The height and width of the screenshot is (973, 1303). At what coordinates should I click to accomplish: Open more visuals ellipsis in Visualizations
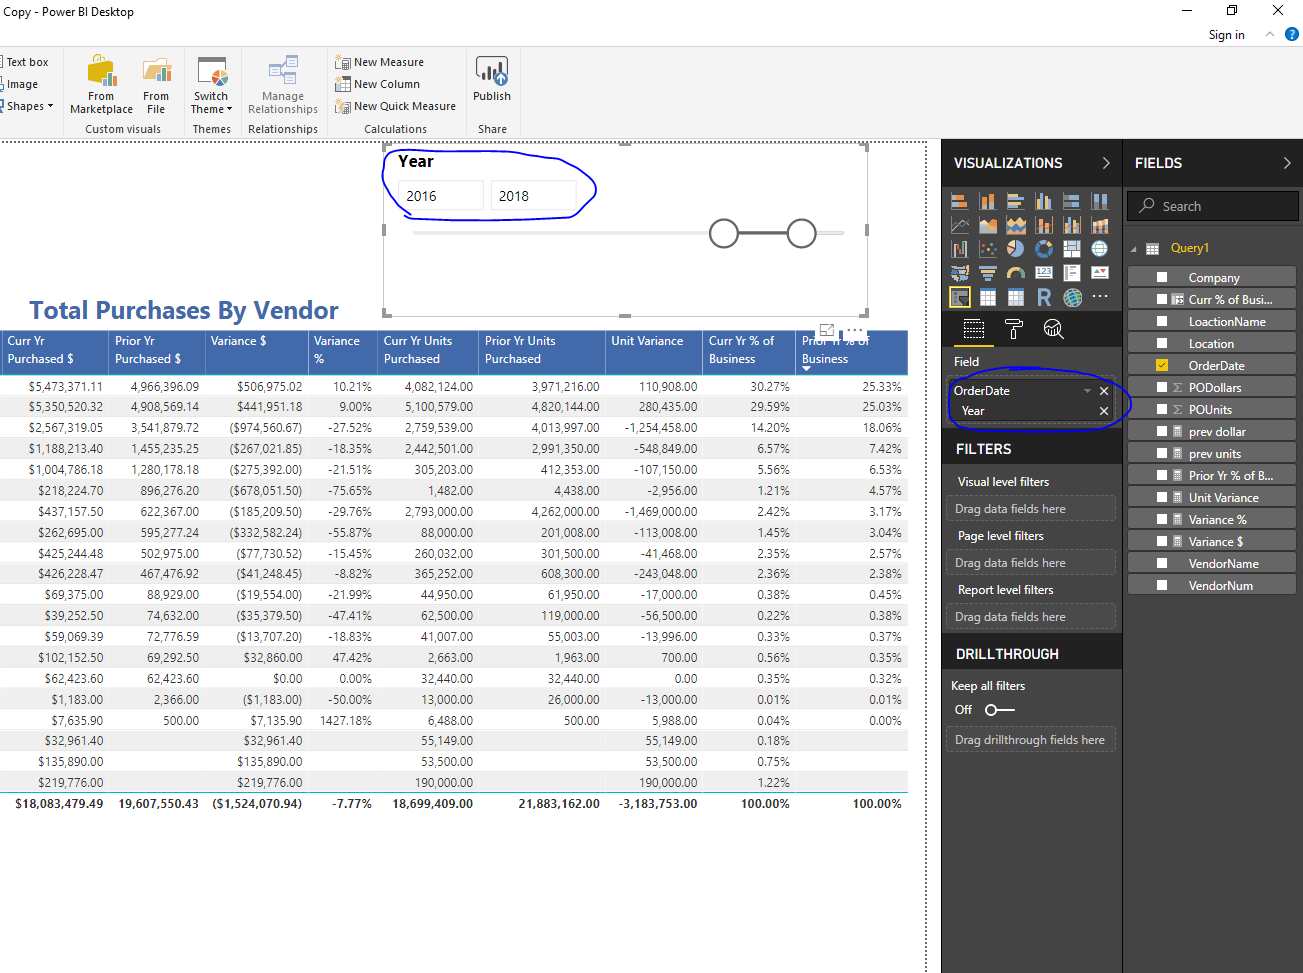point(1100,297)
